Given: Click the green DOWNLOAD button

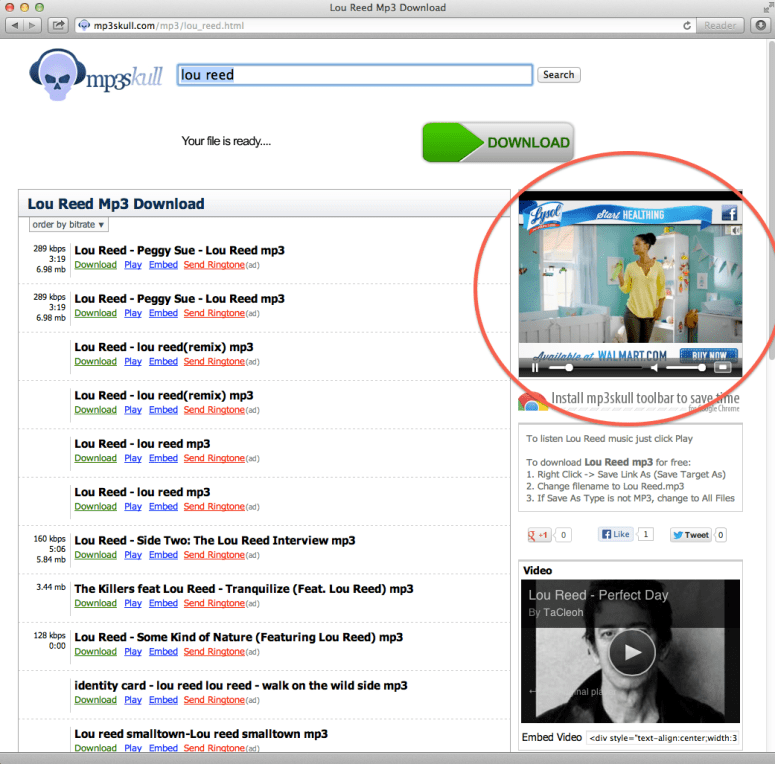Looking at the screenshot, I should [x=498, y=142].
